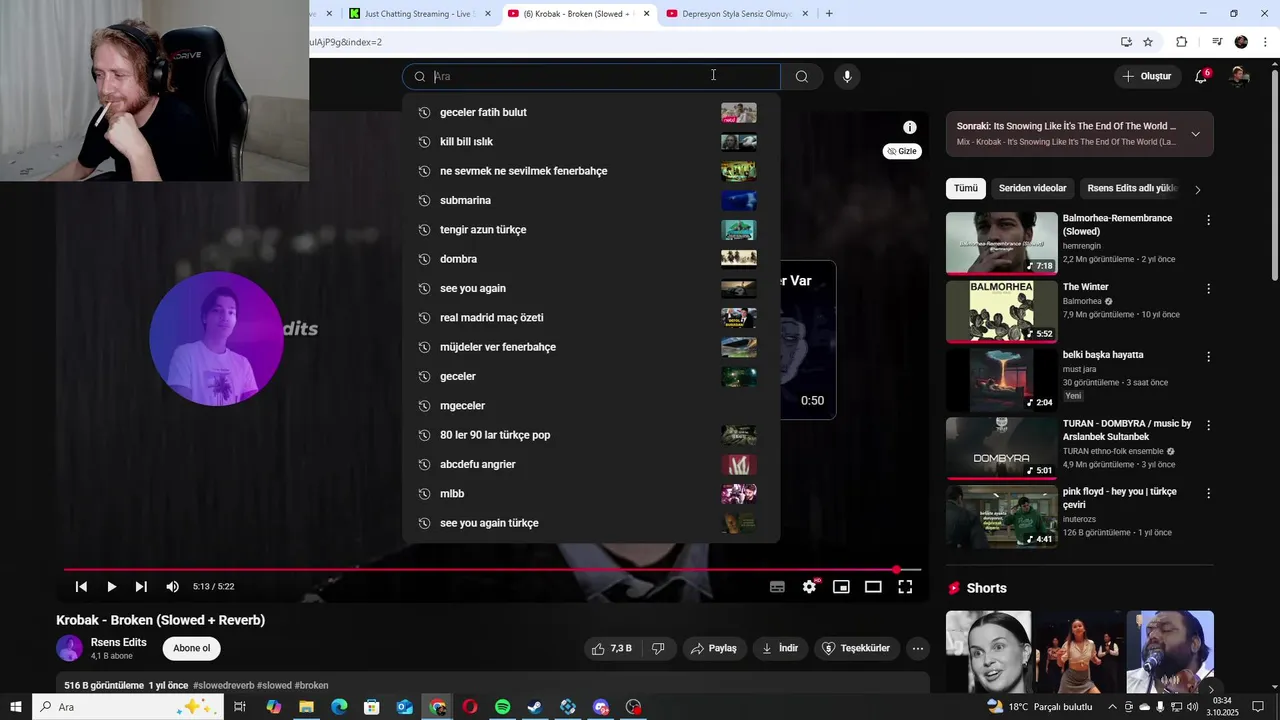1280x720 pixels.
Task: Start voice search with the microphone icon
Action: [847, 76]
